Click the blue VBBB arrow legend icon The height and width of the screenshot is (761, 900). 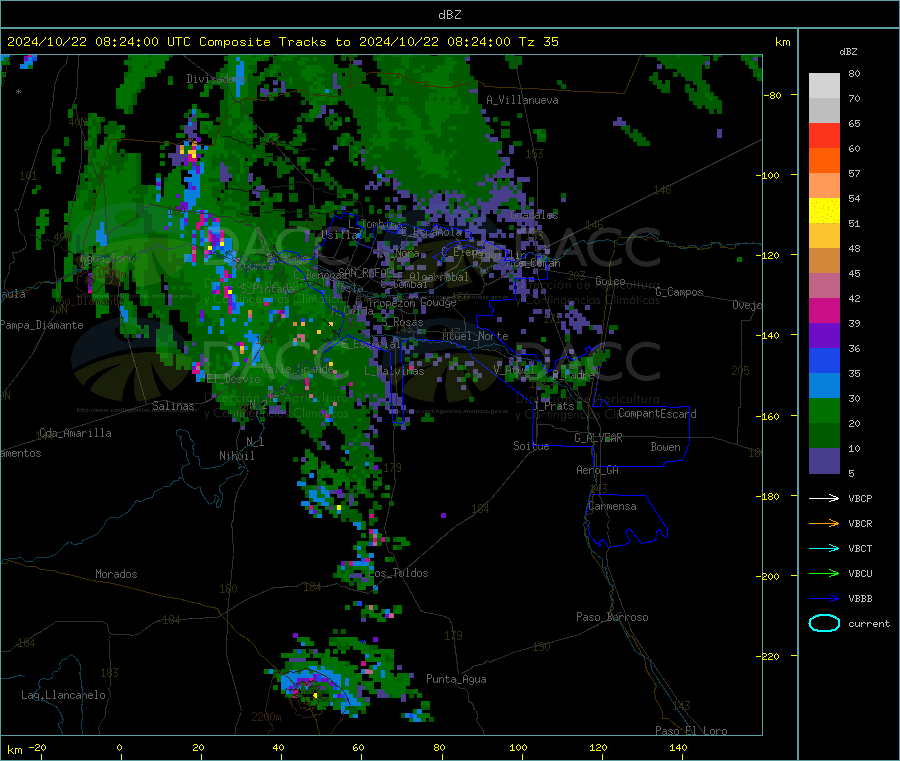pos(824,599)
